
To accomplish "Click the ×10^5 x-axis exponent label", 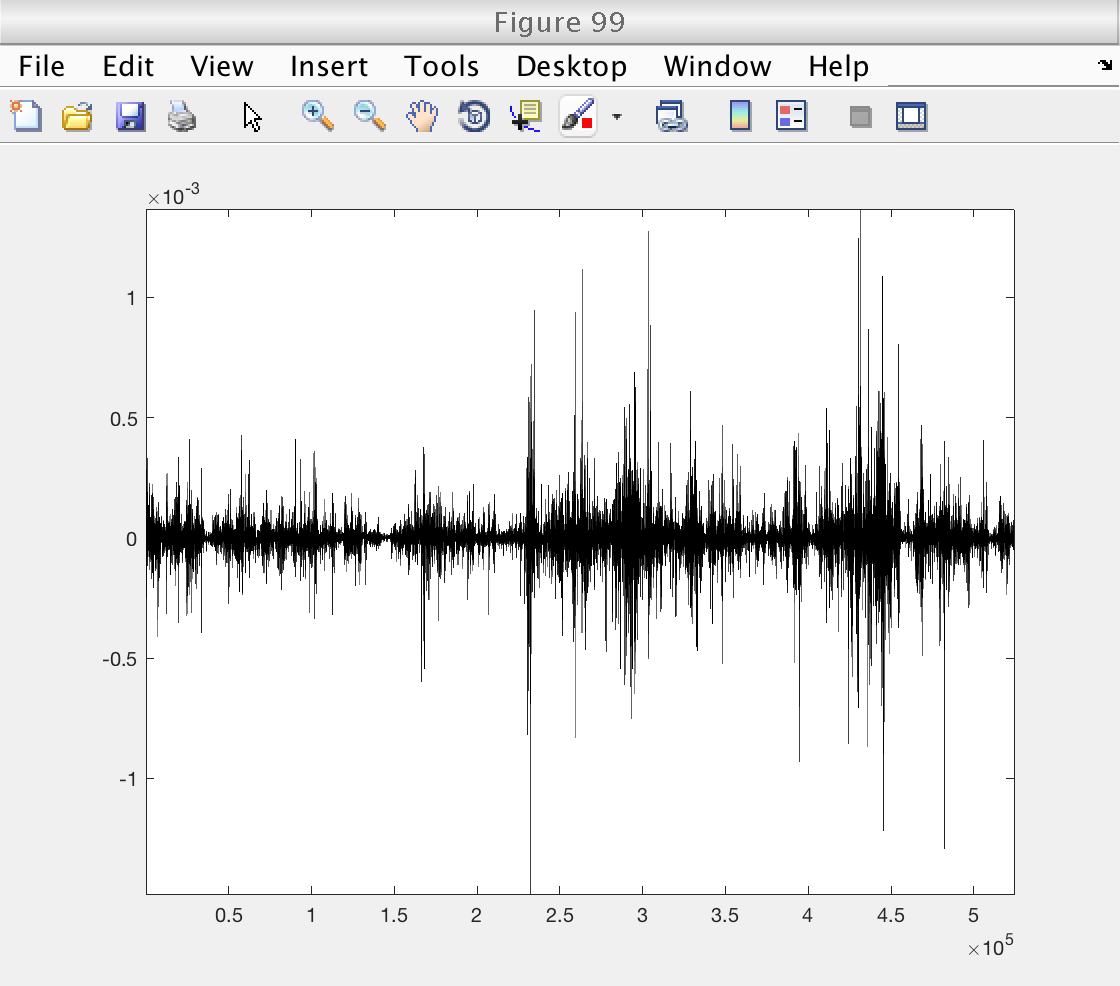I will [x=991, y=946].
